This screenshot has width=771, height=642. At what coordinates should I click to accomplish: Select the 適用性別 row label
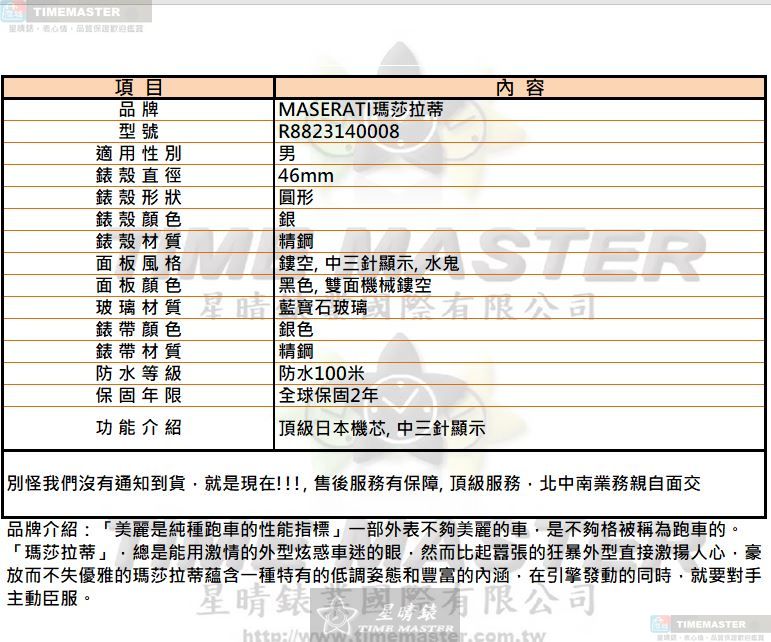coord(139,153)
